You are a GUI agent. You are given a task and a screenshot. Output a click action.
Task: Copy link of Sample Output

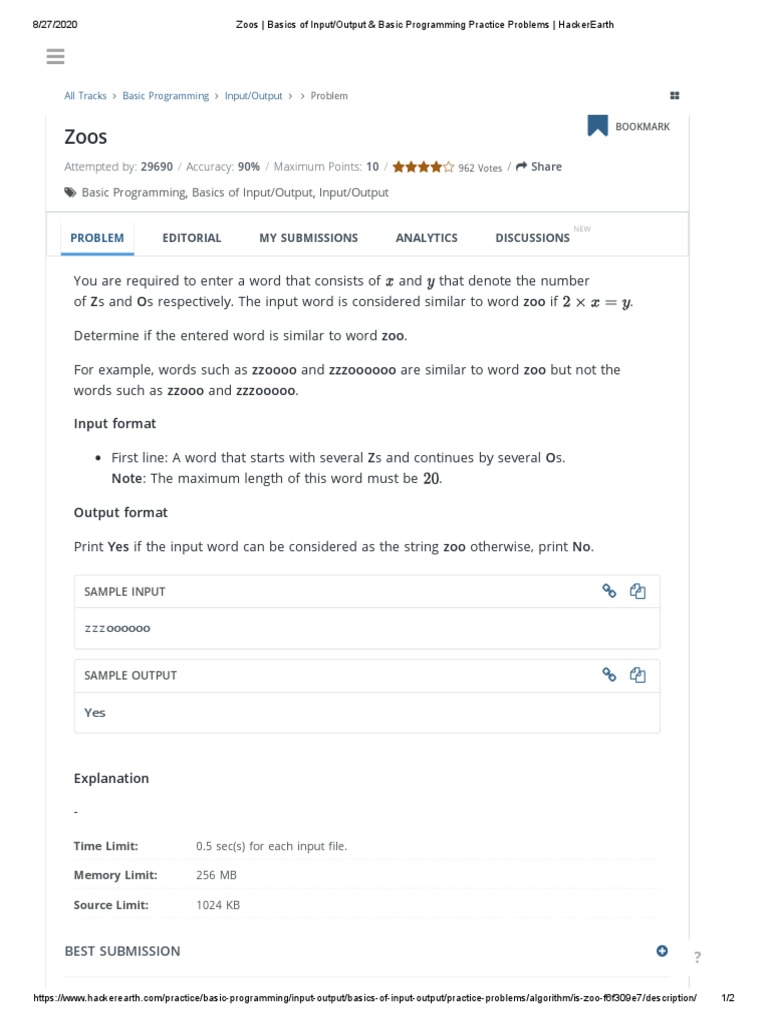coord(608,675)
